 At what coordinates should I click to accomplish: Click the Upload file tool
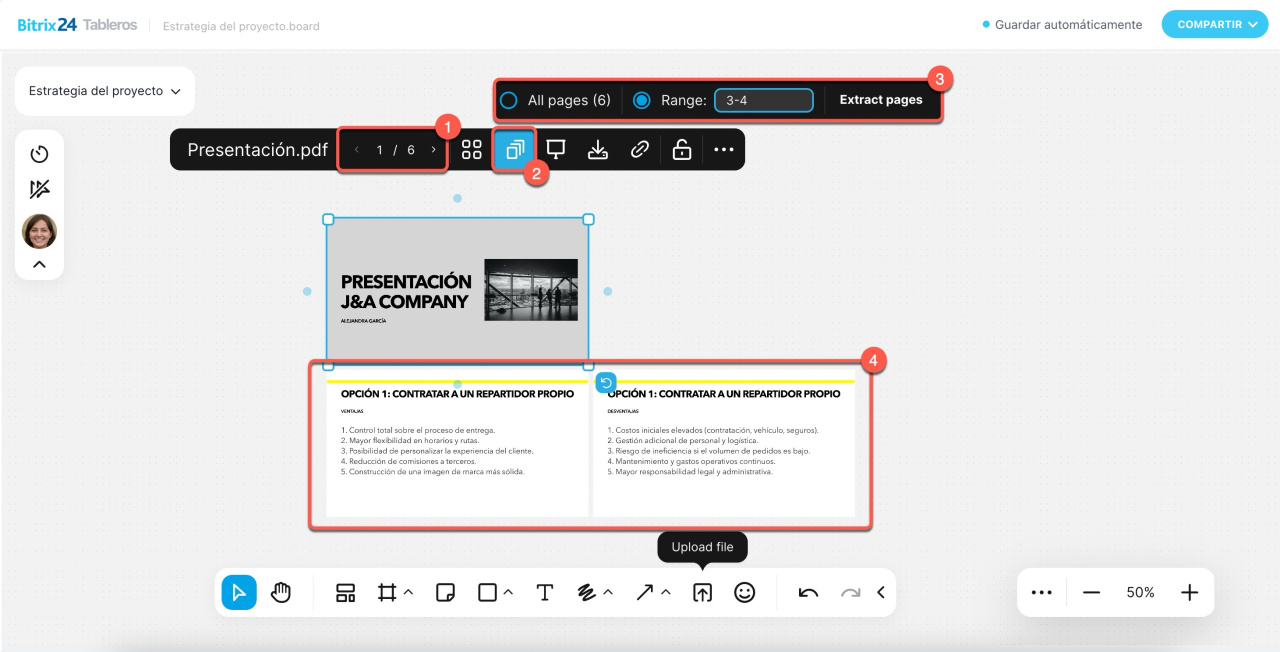pyautogui.click(x=703, y=593)
